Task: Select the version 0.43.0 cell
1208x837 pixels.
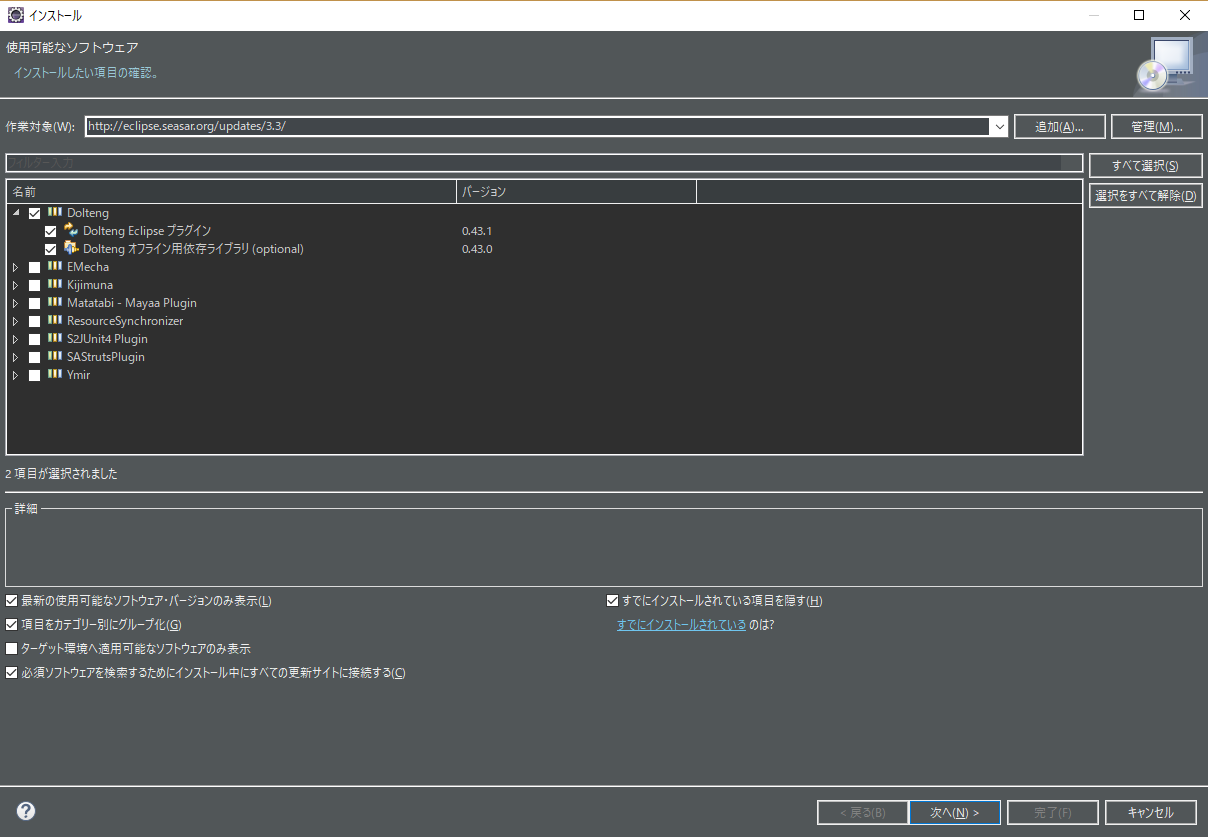Action: 477,249
